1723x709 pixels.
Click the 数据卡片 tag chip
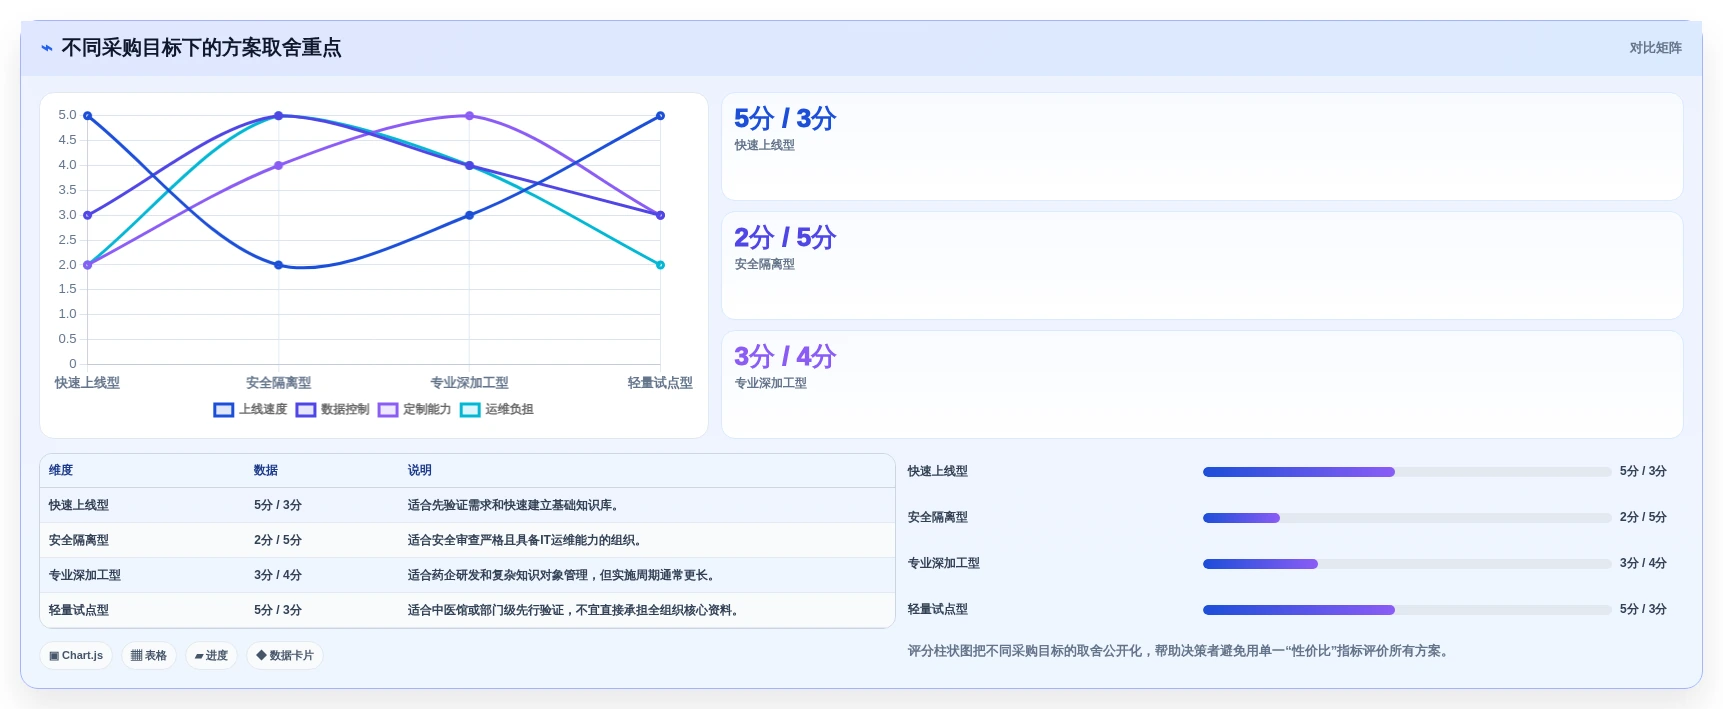coord(285,656)
